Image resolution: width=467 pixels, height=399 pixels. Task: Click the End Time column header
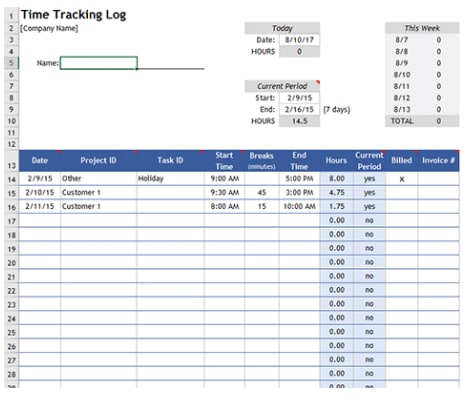click(x=299, y=161)
